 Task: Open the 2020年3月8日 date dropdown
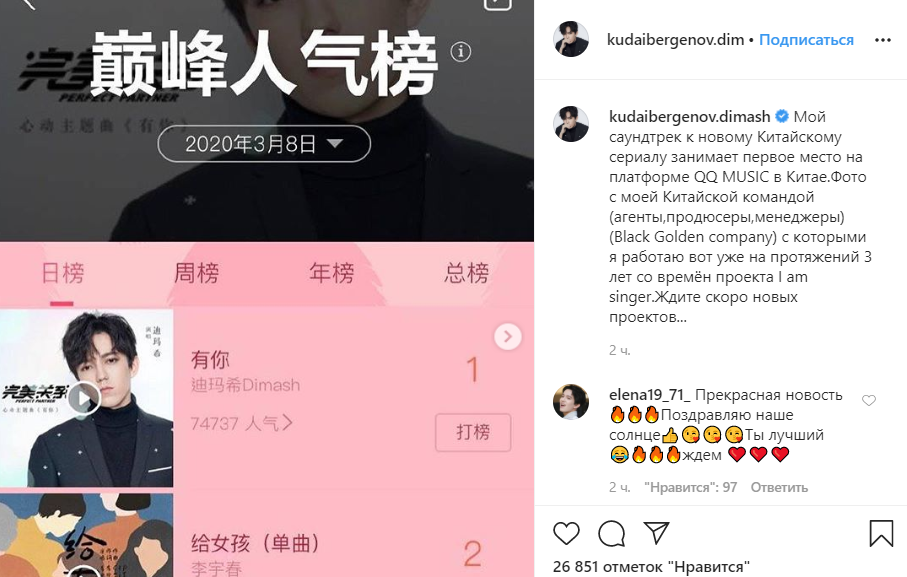click(264, 144)
